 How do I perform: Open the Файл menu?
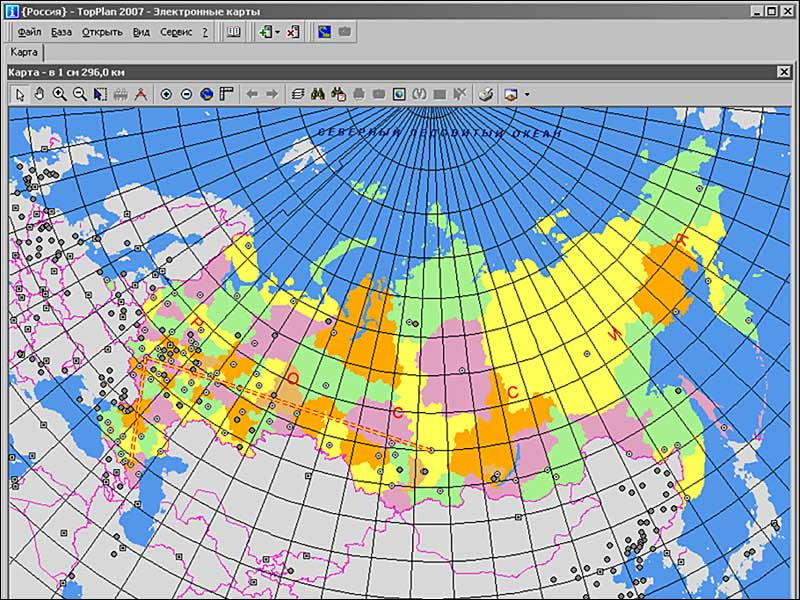[x=29, y=32]
